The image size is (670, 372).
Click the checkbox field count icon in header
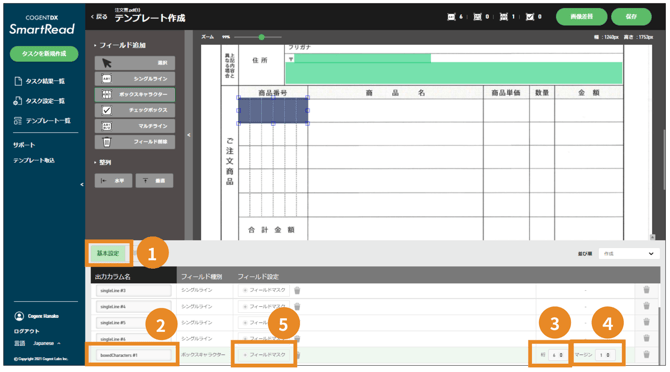pyautogui.click(x=530, y=17)
